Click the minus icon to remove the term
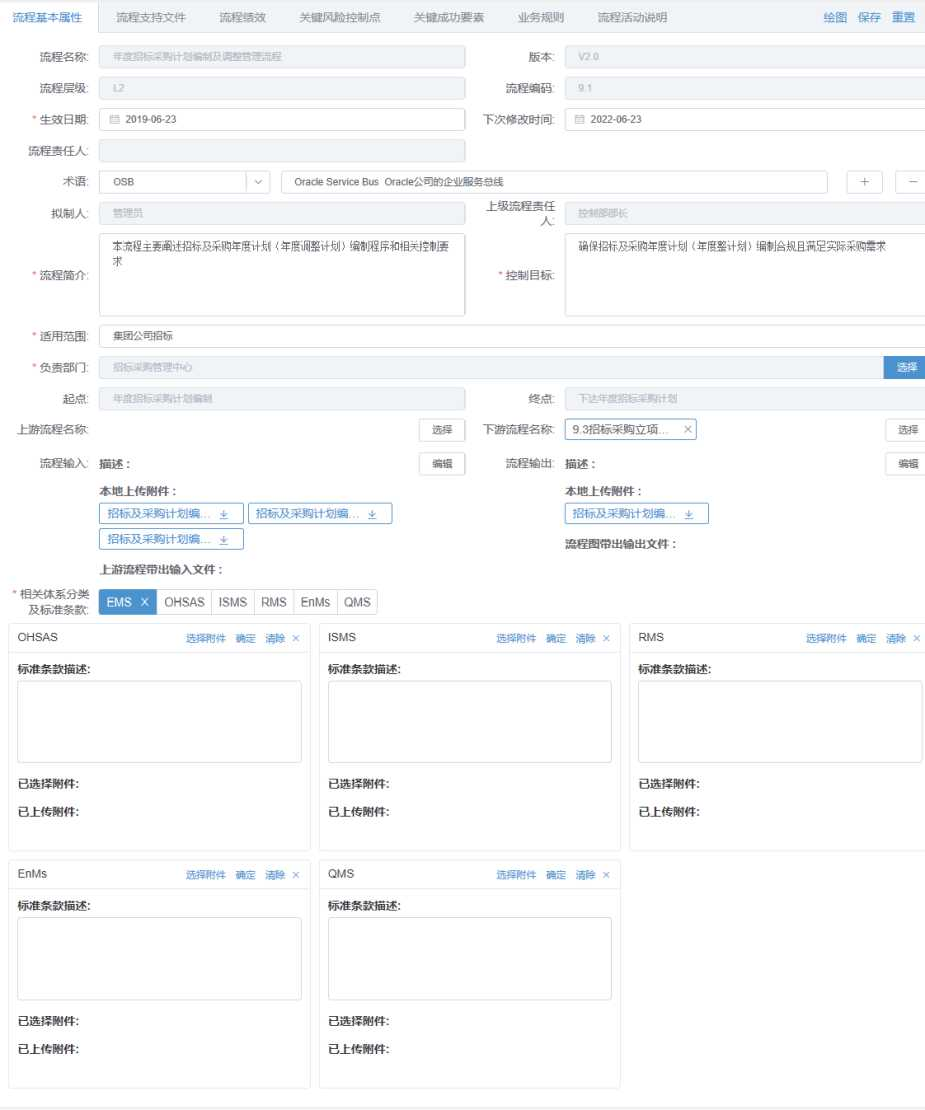This screenshot has height=1110, width=925. tap(912, 182)
